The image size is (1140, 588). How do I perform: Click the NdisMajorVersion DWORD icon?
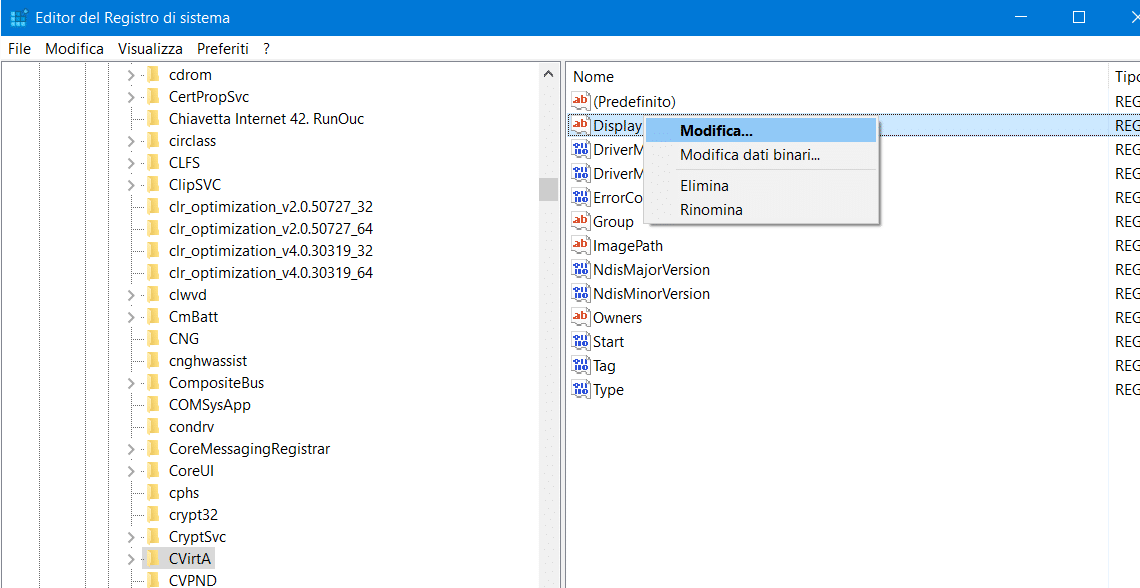coord(581,269)
